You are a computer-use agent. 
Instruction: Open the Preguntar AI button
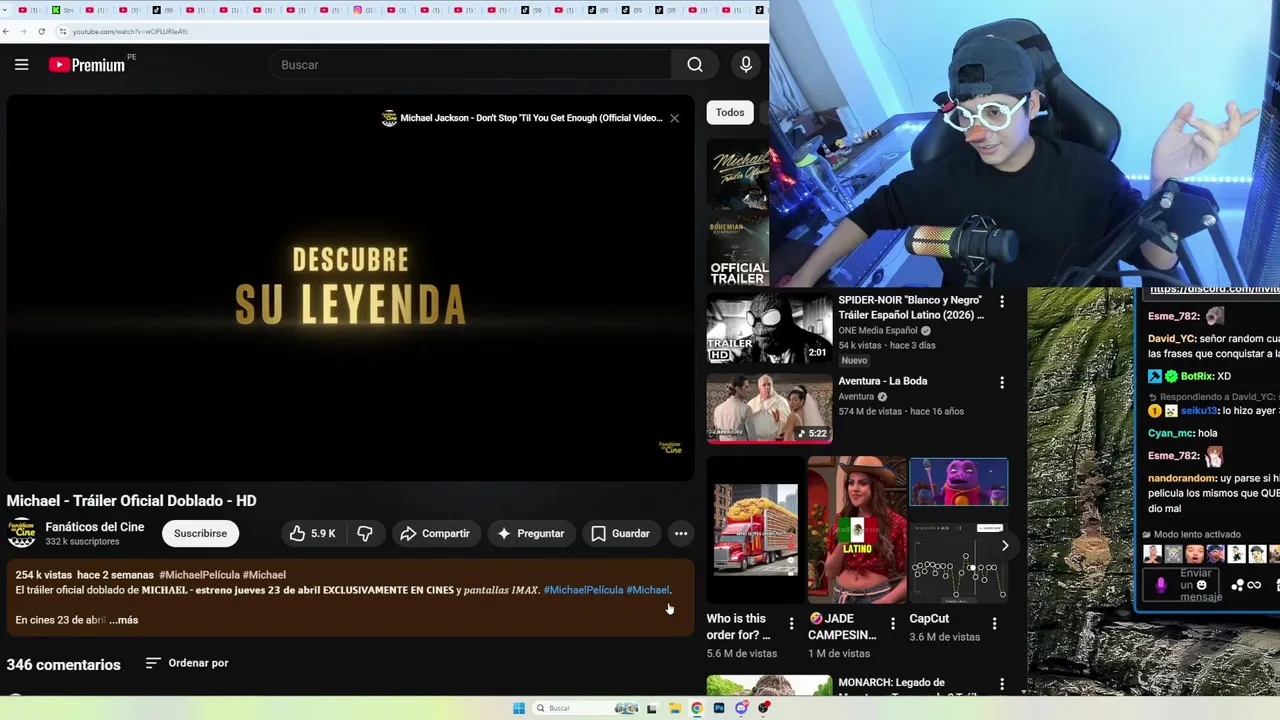click(531, 534)
